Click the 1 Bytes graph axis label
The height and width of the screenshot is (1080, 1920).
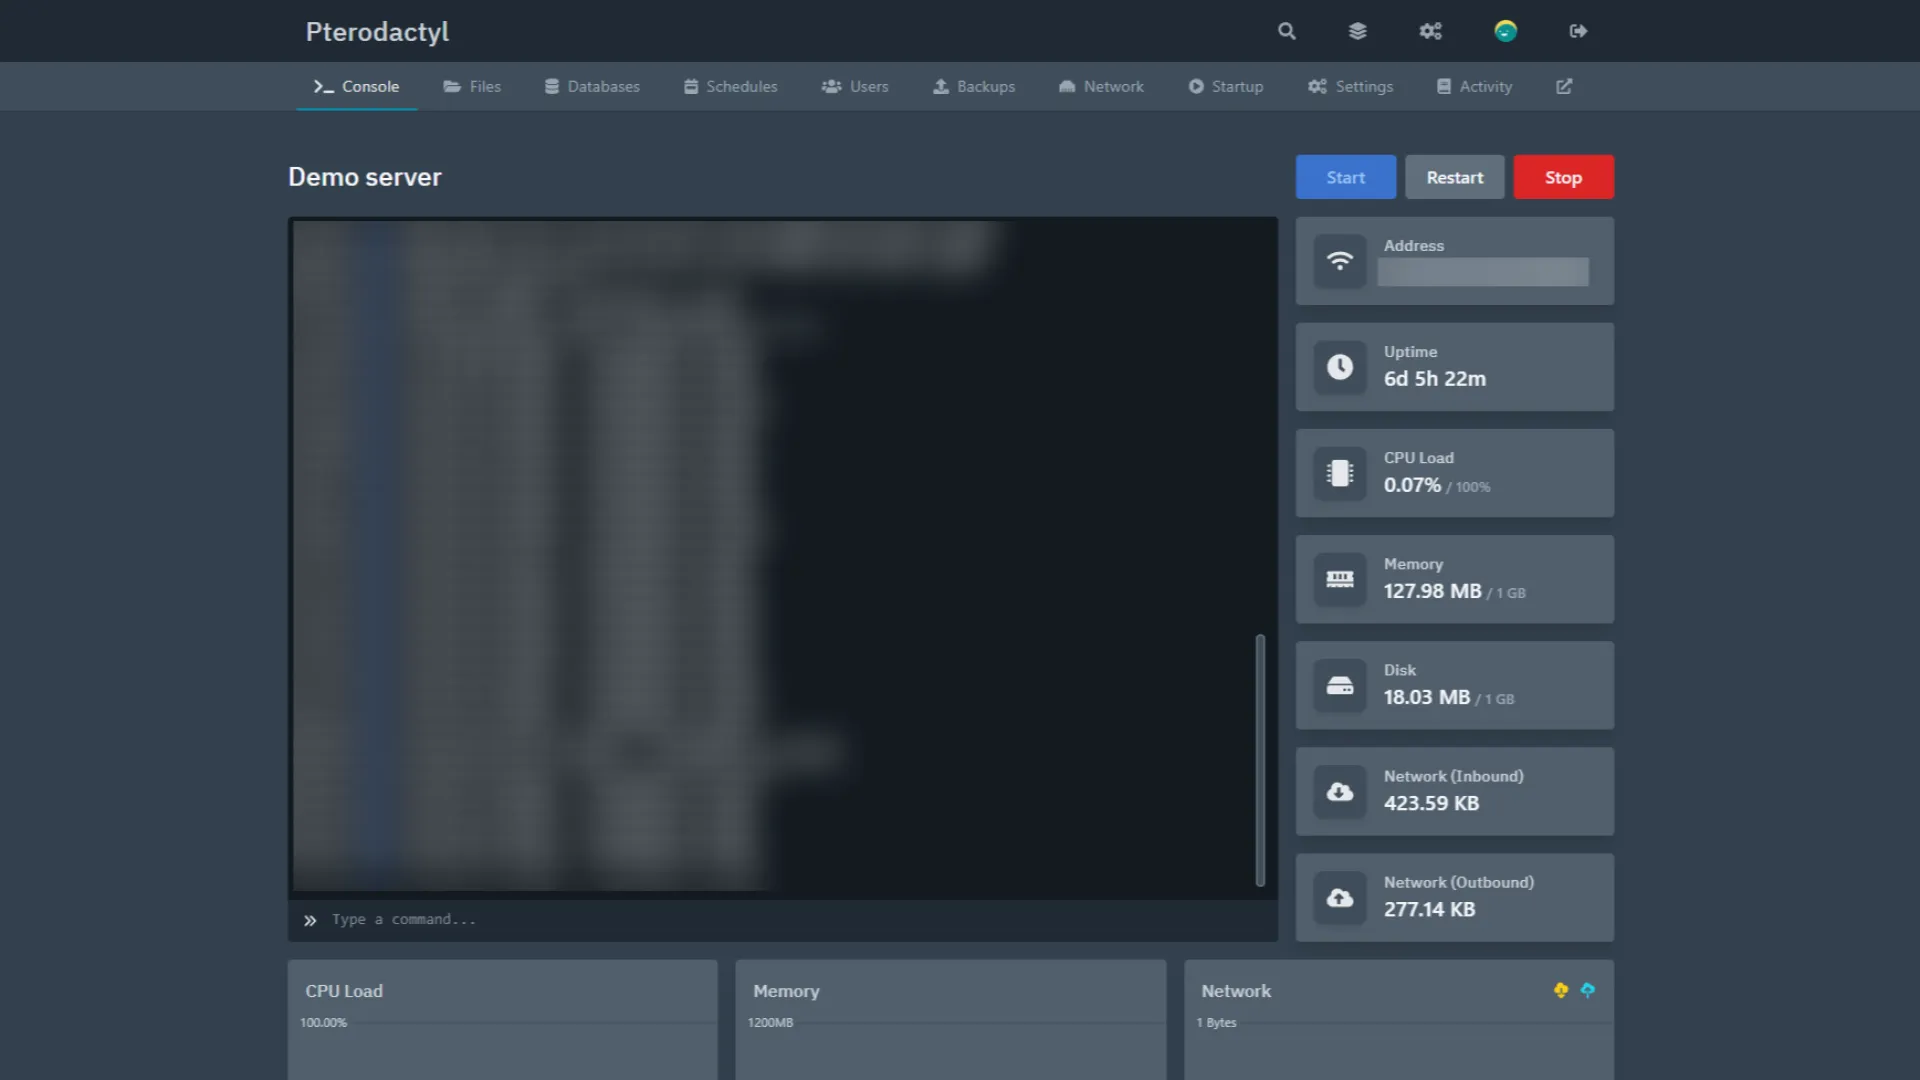point(1216,1022)
